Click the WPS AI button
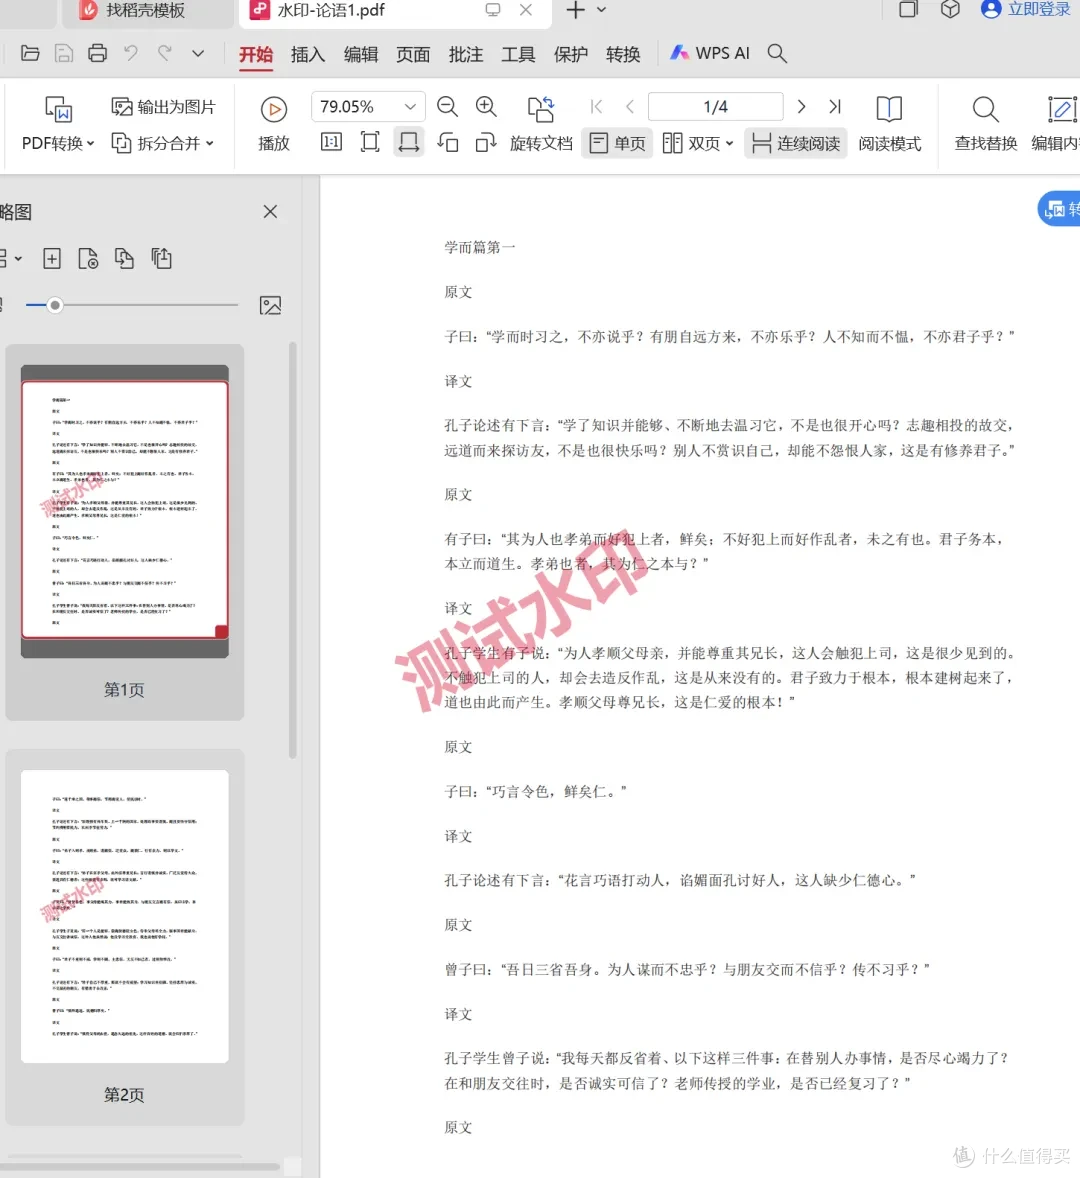The height and width of the screenshot is (1178, 1080). click(x=710, y=53)
